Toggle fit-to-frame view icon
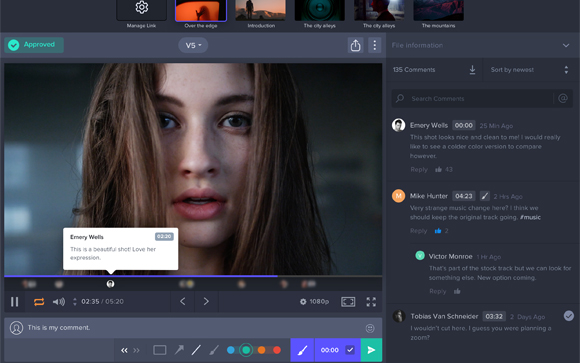Image resolution: width=580 pixels, height=363 pixels. point(348,302)
